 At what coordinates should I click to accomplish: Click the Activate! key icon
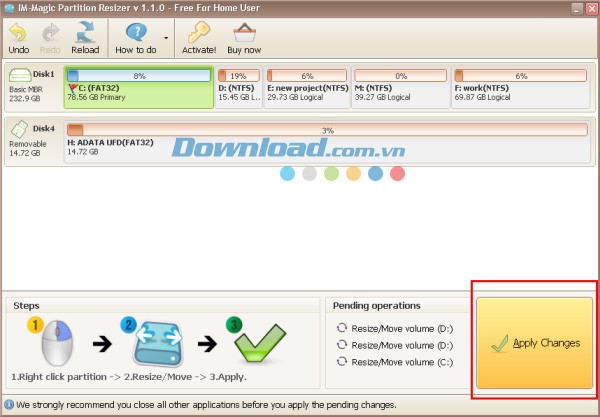point(199,33)
